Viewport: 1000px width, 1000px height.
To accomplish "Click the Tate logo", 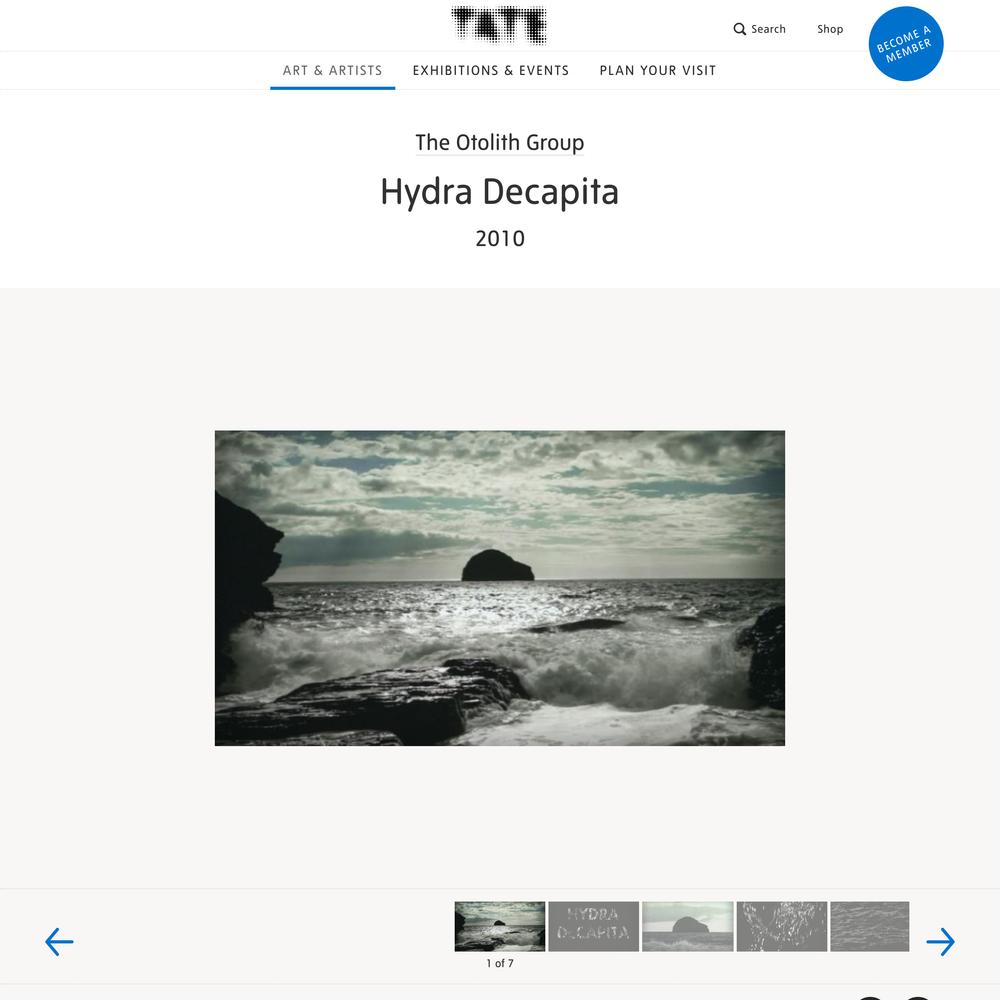I will 499,26.
